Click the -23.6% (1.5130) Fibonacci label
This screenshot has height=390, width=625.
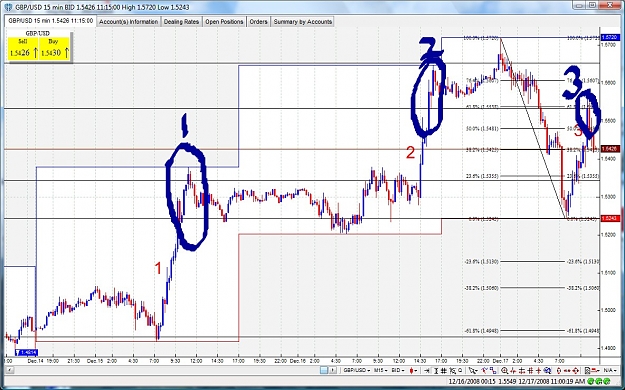[482, 262]
